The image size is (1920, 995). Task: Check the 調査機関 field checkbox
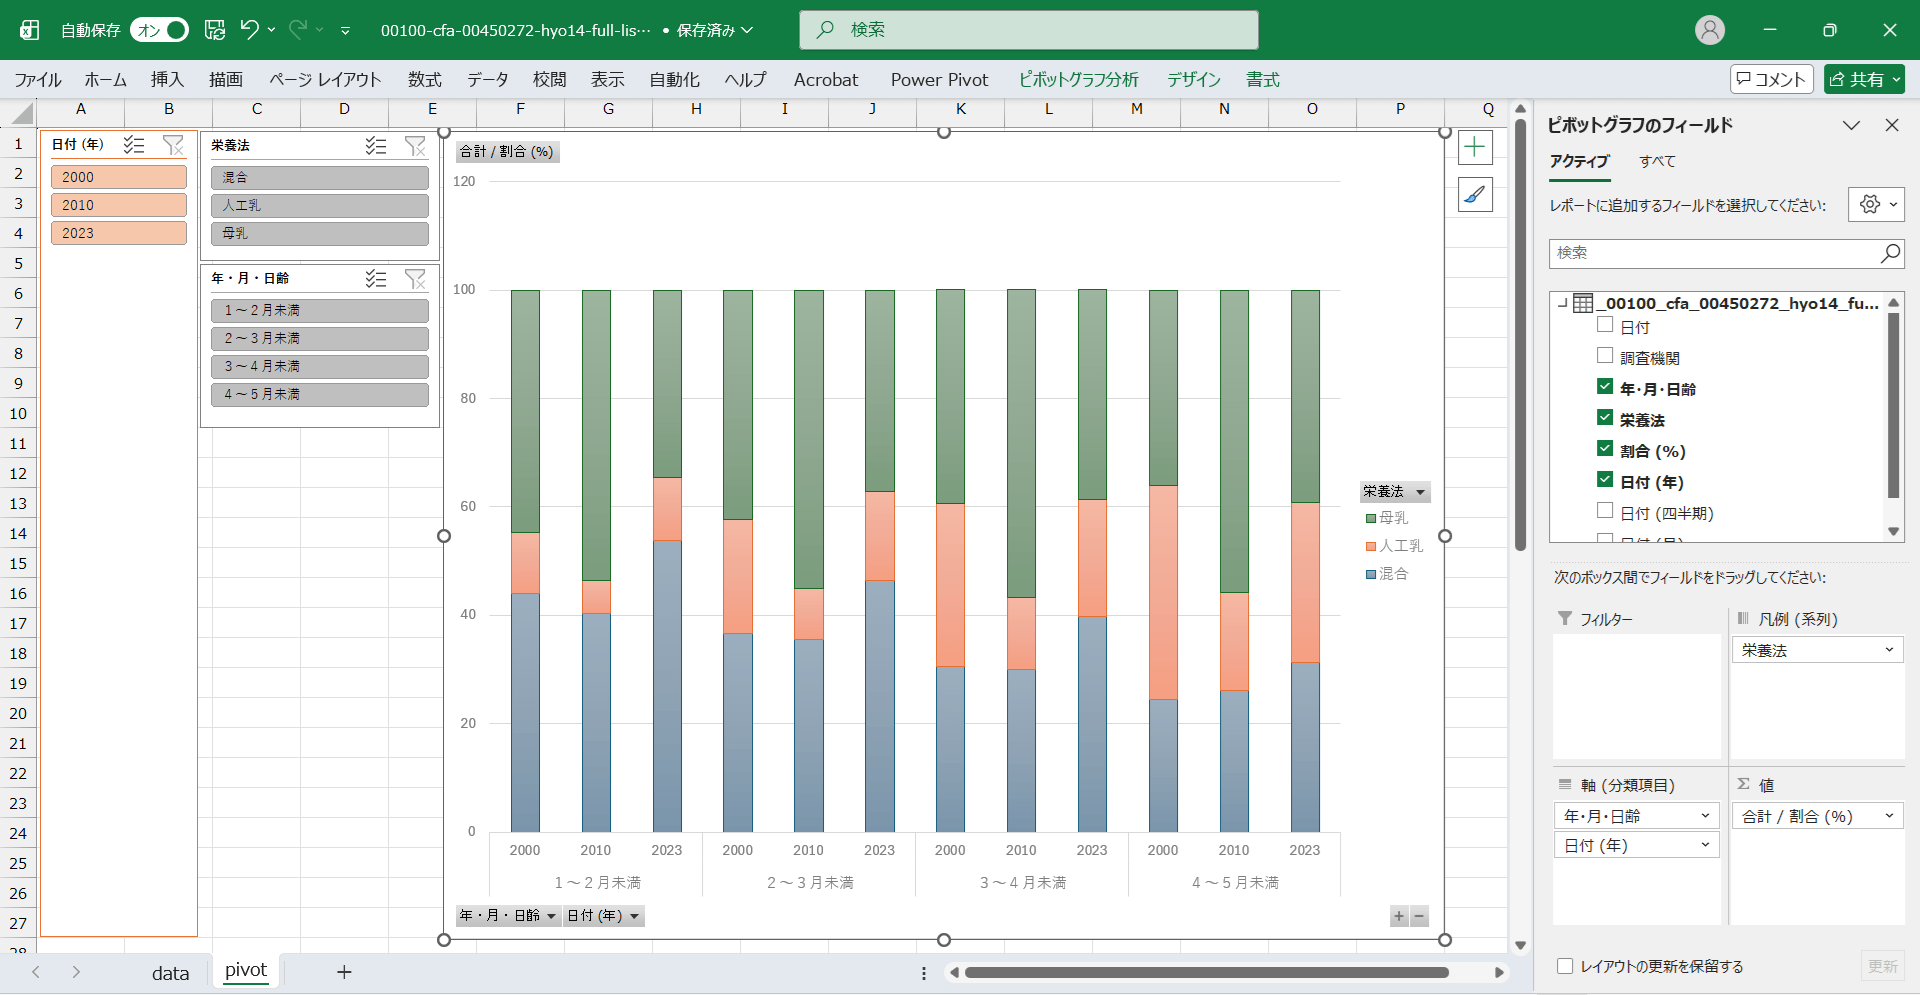[x=1605, y=356]
